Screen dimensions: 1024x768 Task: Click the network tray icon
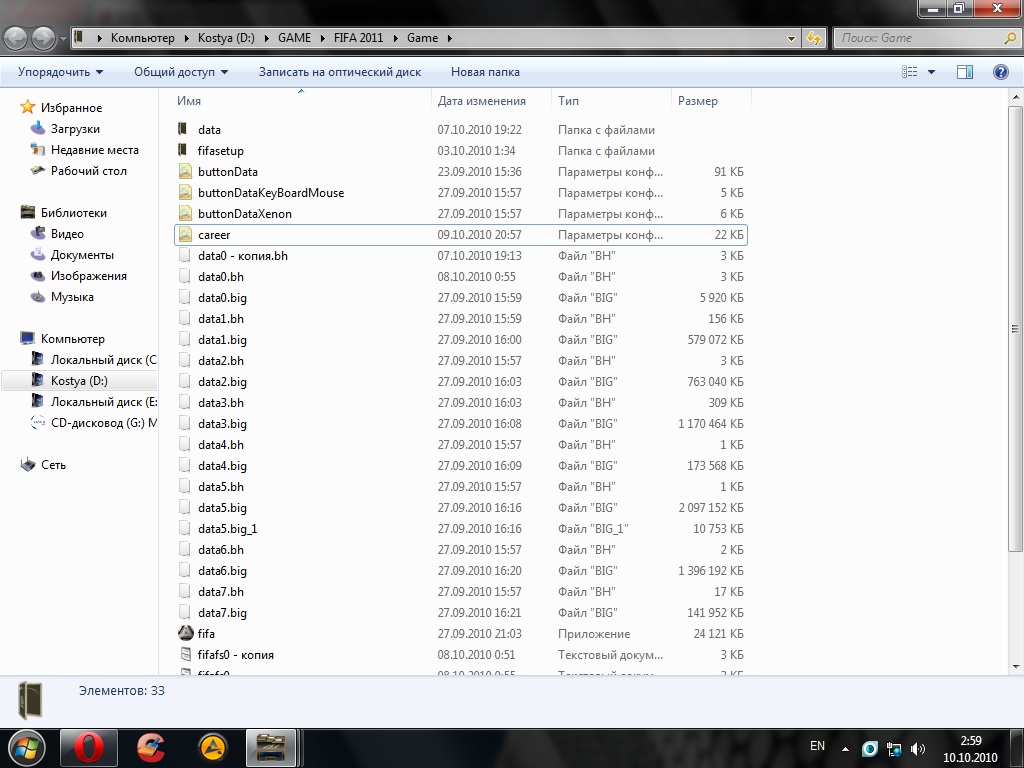tap(894, 749)
